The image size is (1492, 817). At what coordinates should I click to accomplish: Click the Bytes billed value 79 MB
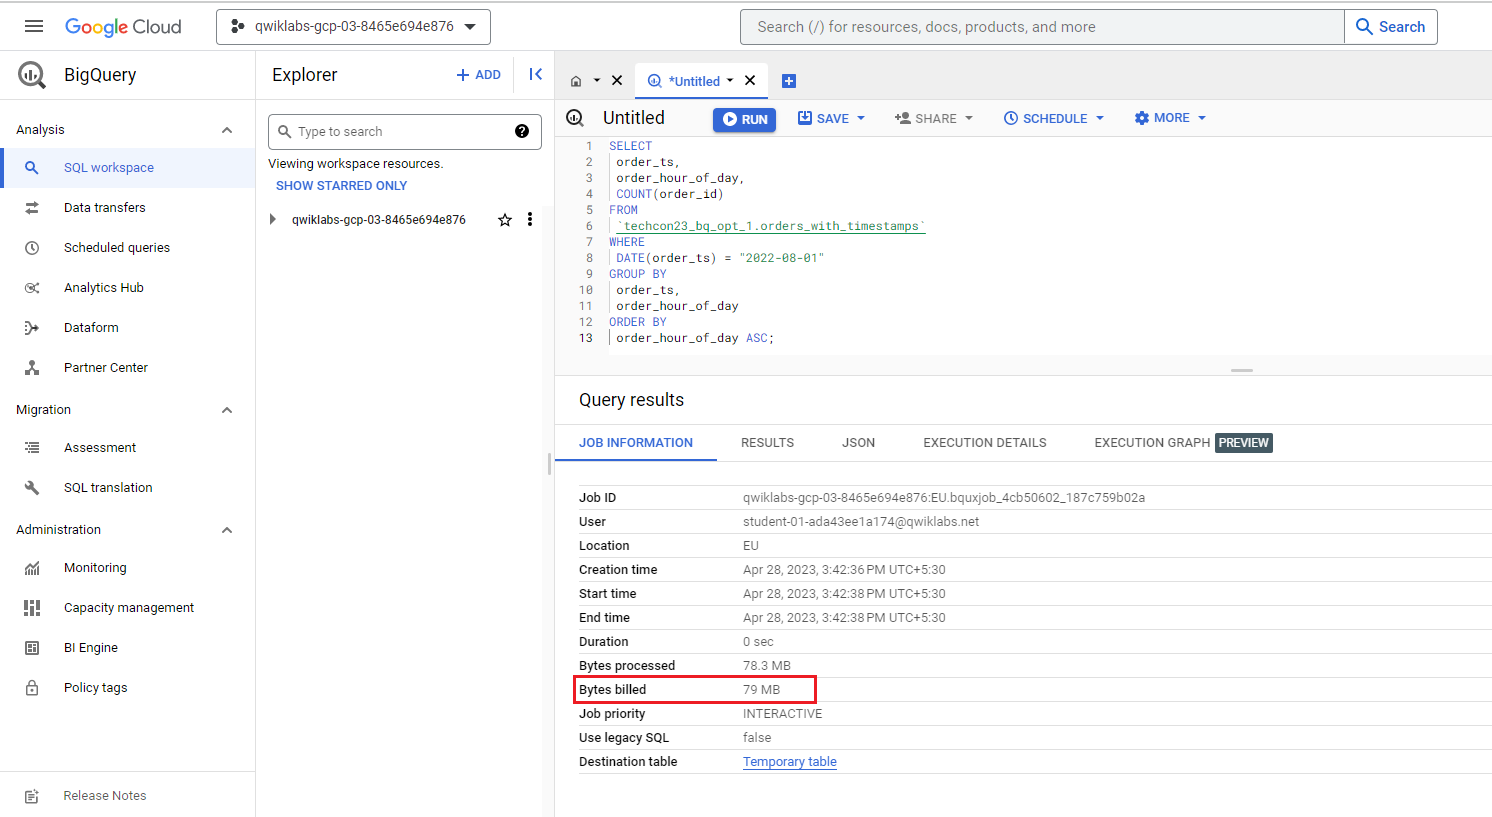click(x=762, y=690)
